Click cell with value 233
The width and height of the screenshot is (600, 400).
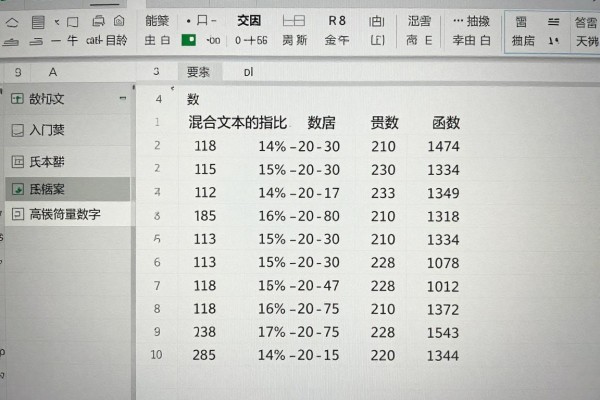tap(383, 193)
